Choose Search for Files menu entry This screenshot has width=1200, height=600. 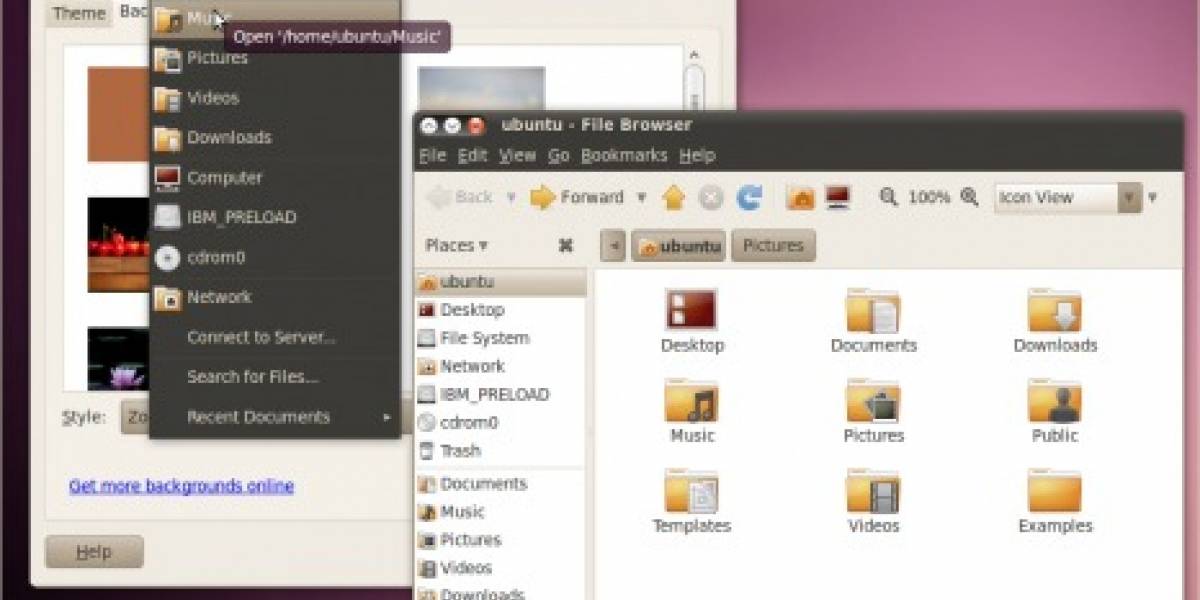tap(275, 377)
